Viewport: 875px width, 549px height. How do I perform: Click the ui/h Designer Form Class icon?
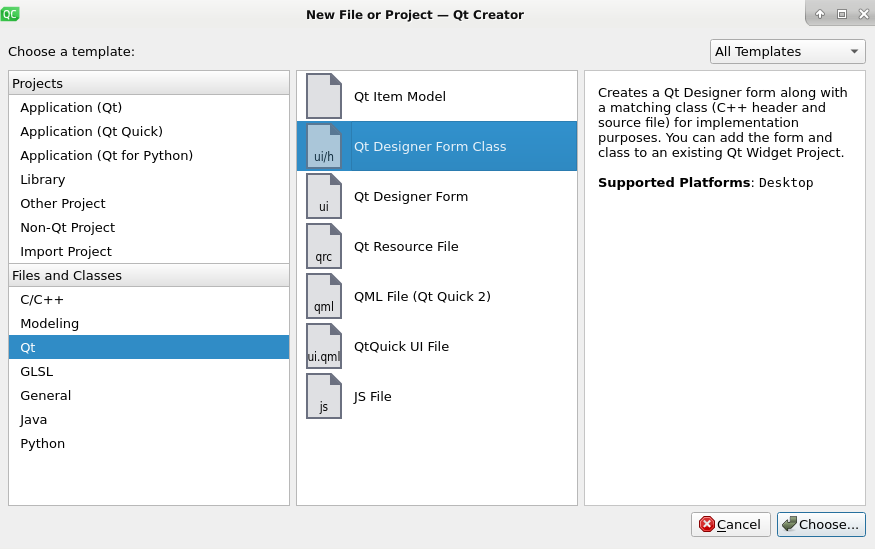coord(324,146)
